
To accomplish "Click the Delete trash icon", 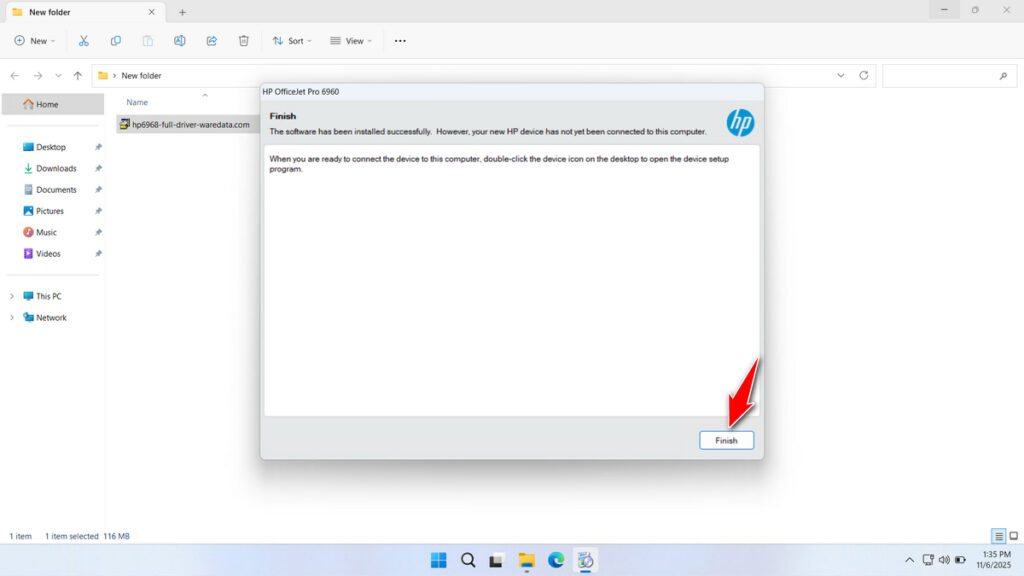I will [242, 40].
